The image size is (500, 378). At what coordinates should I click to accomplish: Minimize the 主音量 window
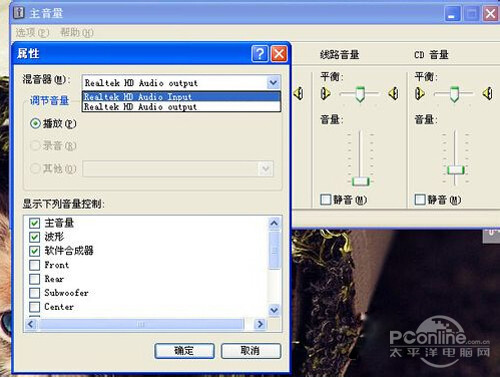pyautogui.click(x=452, y=14)
